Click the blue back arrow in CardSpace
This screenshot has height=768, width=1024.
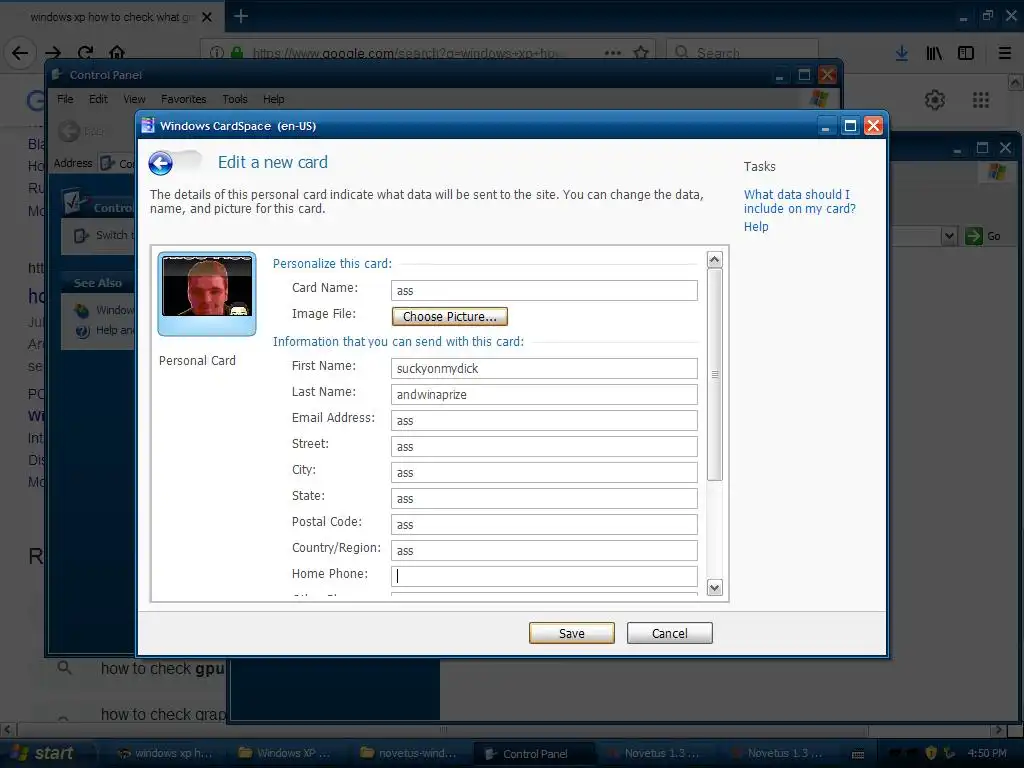point(161,163)
